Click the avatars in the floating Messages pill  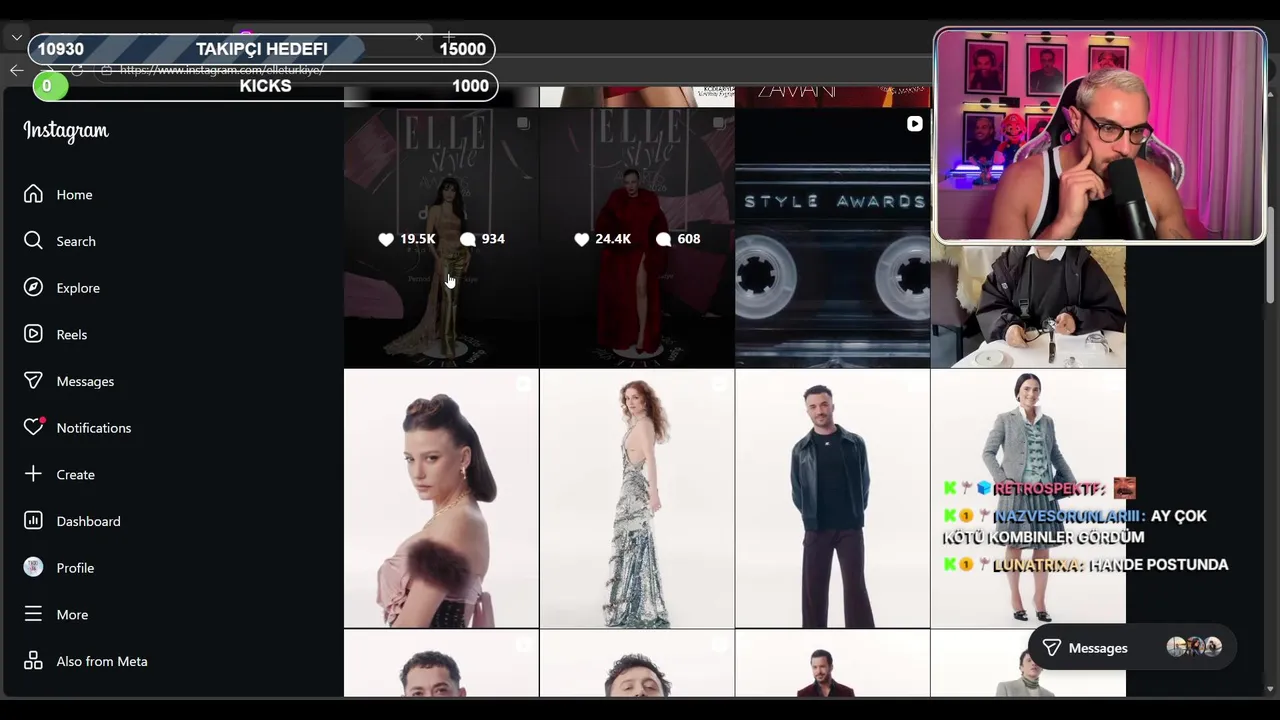point(1194,647)
